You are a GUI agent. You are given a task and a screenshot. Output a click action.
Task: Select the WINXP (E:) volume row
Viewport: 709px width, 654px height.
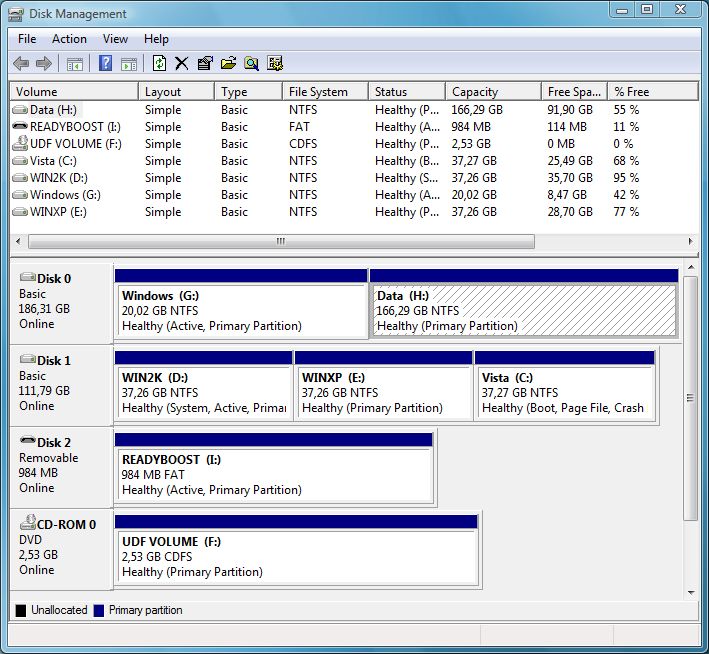354,212
